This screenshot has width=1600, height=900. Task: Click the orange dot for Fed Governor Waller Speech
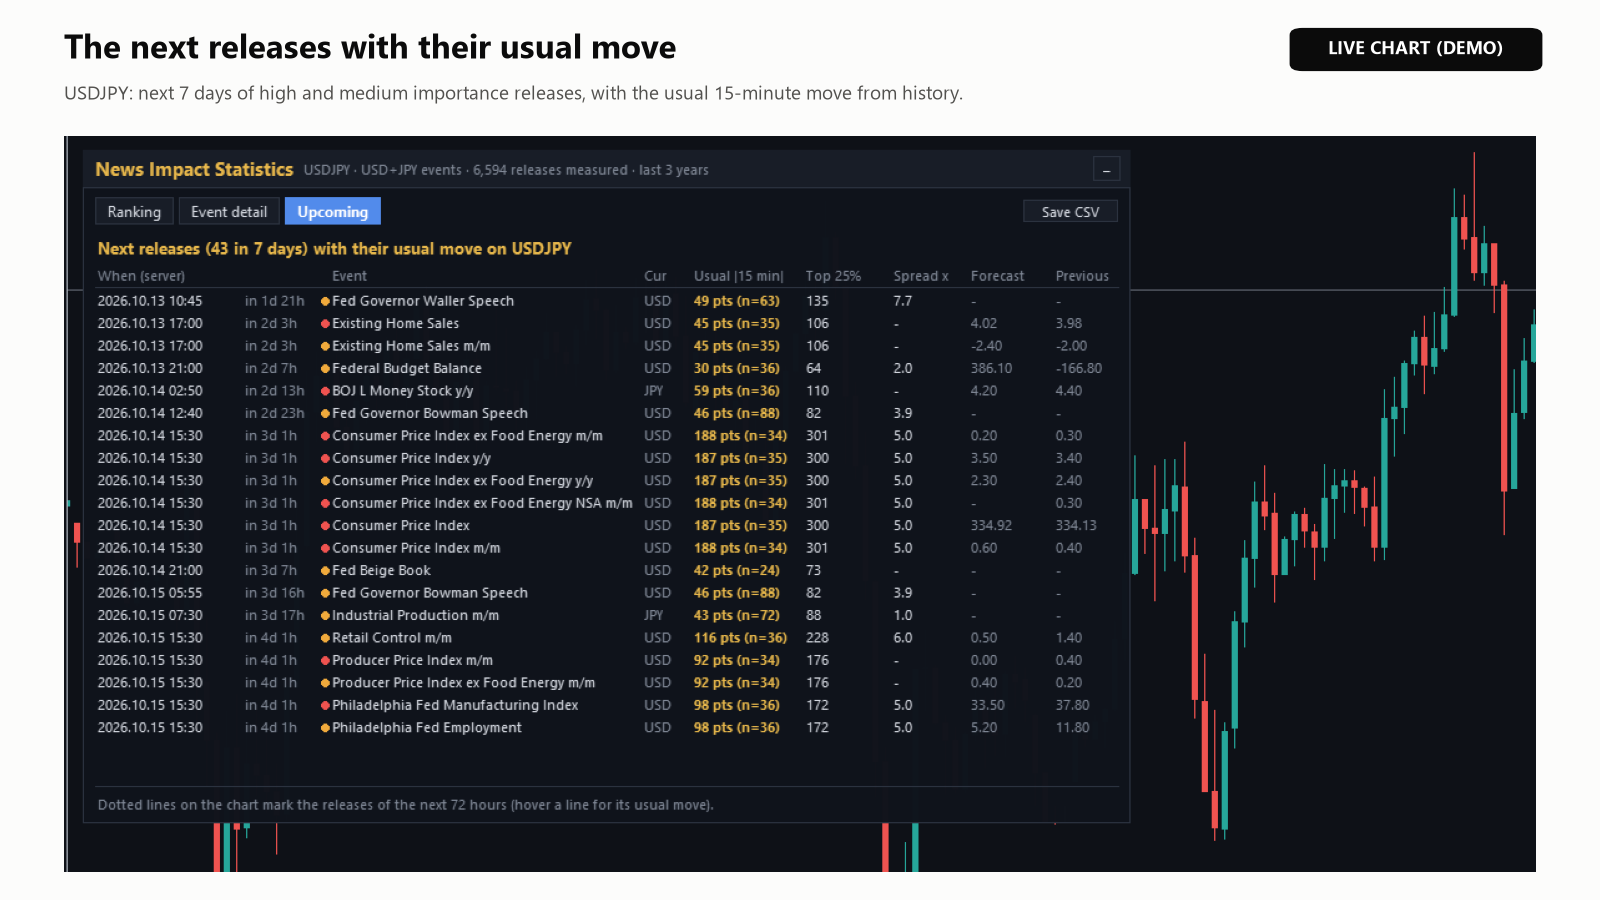(x=325, y=301)
